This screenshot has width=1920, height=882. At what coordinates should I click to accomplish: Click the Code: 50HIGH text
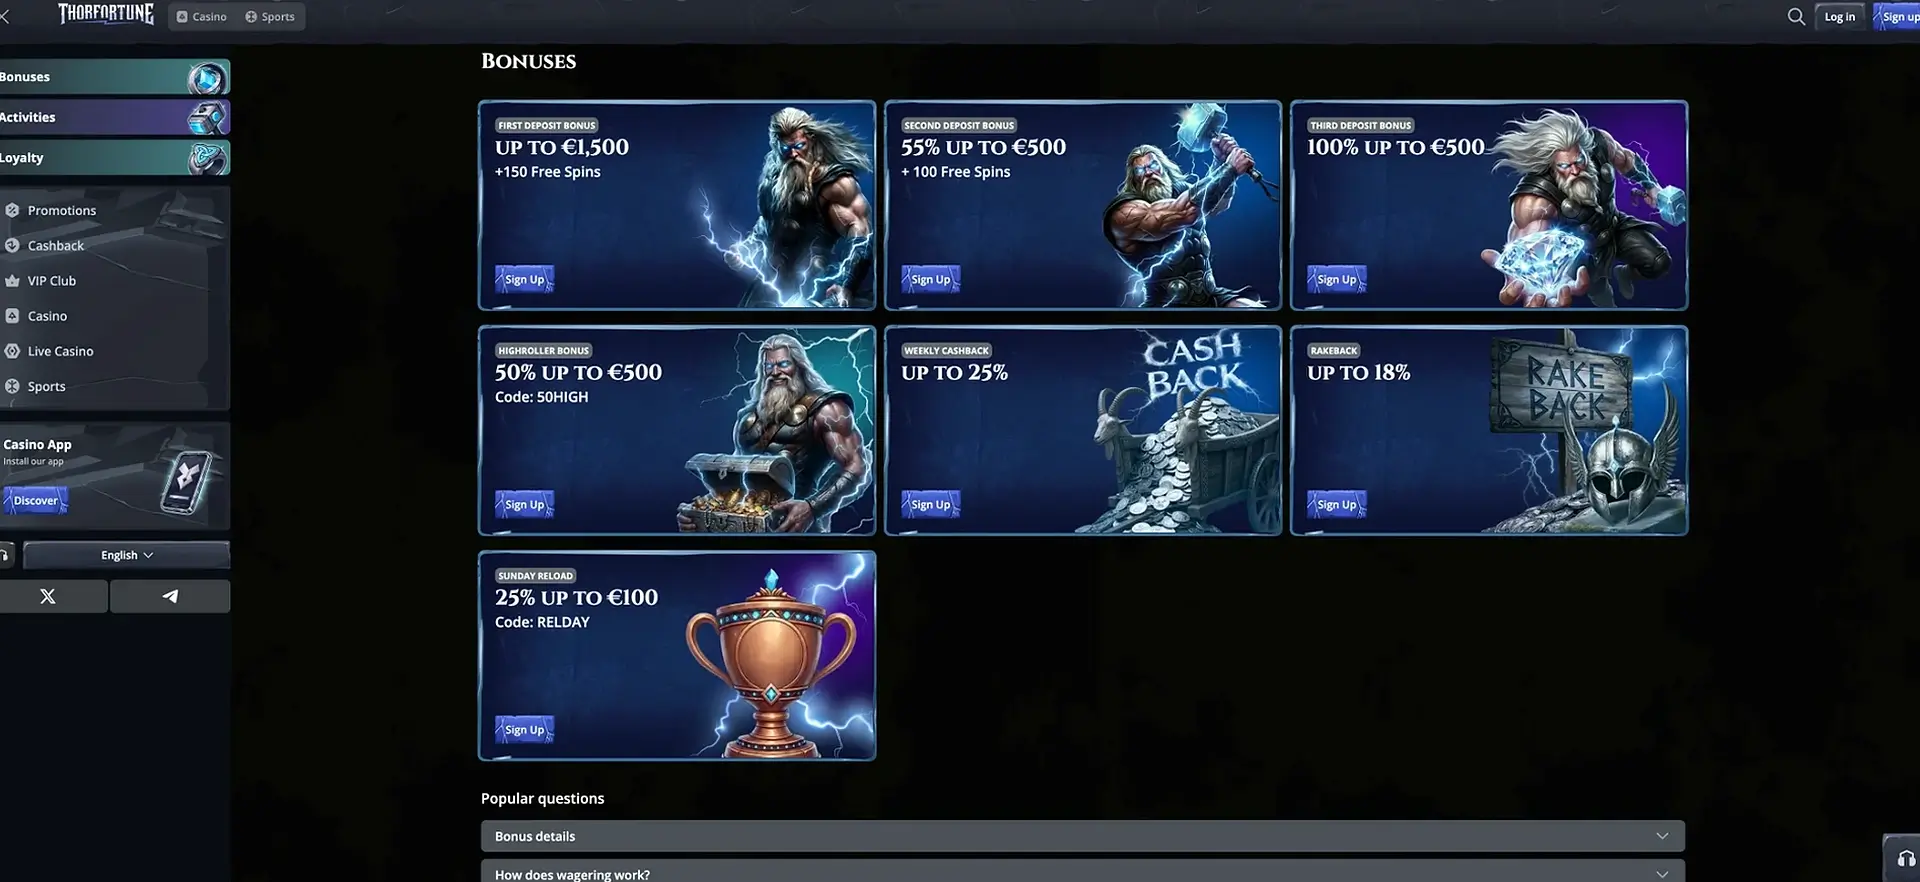pos(541,397)
